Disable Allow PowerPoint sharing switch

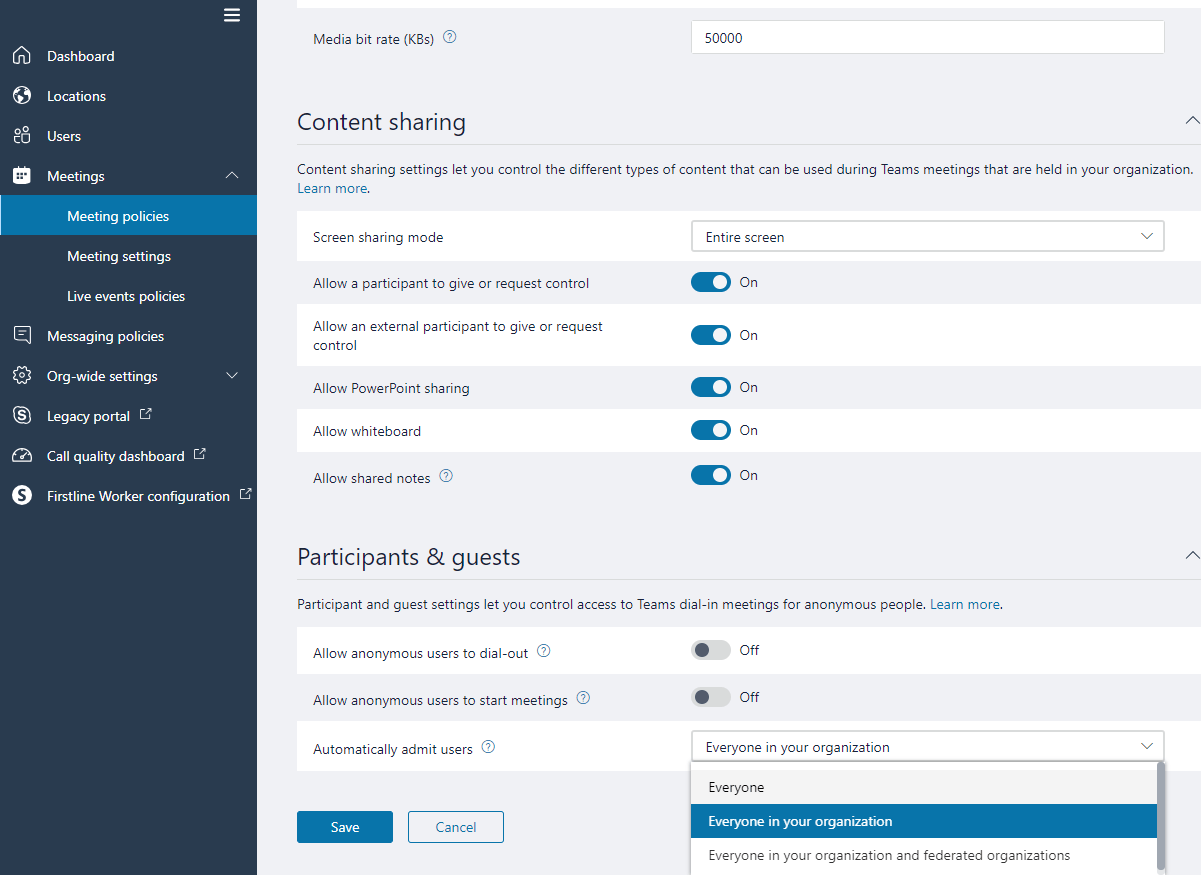click(x=711, y=387)
